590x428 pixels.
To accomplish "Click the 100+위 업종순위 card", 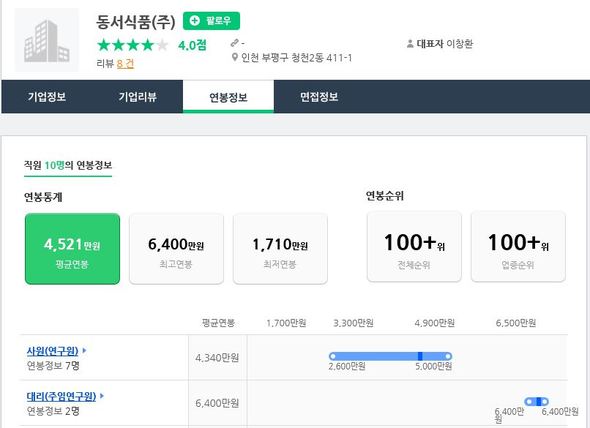I will [x=518, y=247].
